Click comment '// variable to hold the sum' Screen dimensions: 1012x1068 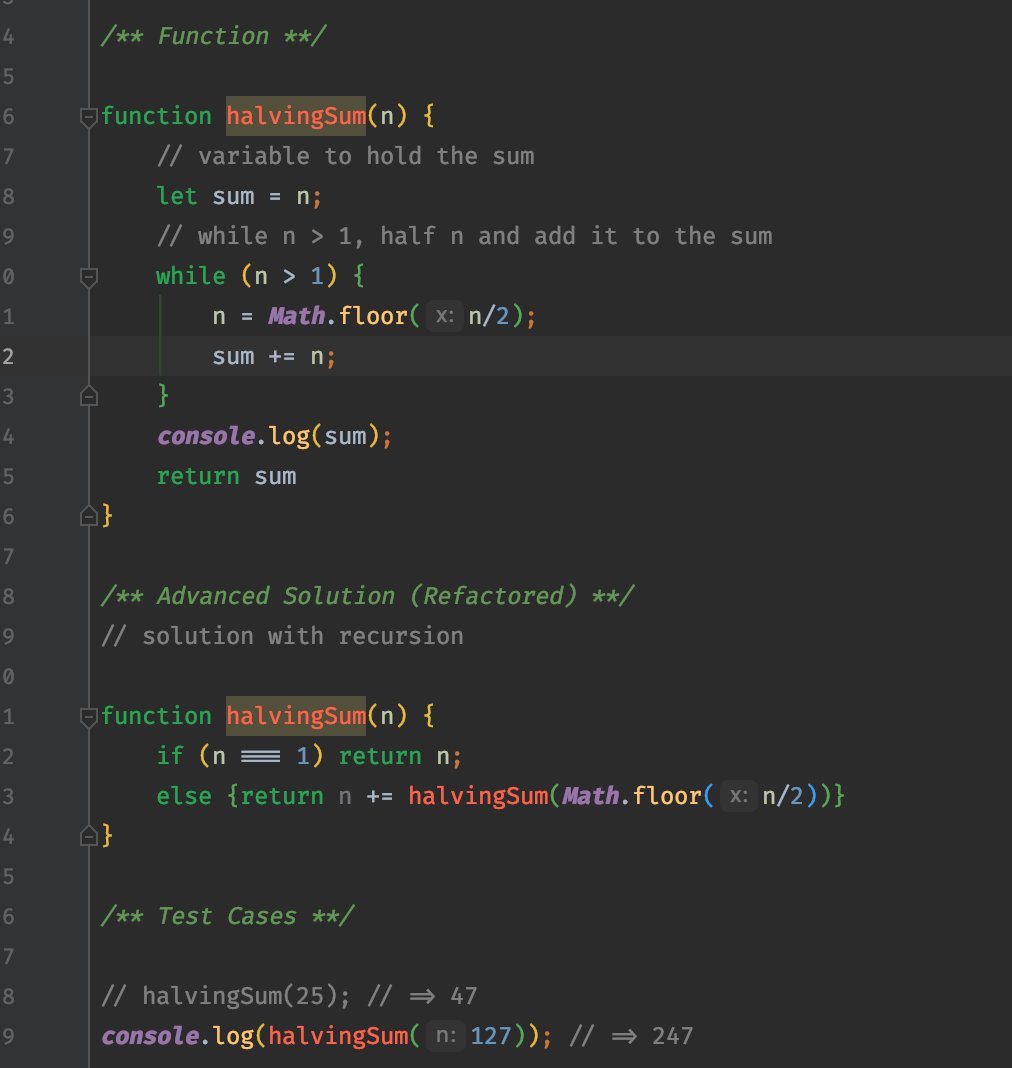(x=345, y=156)
